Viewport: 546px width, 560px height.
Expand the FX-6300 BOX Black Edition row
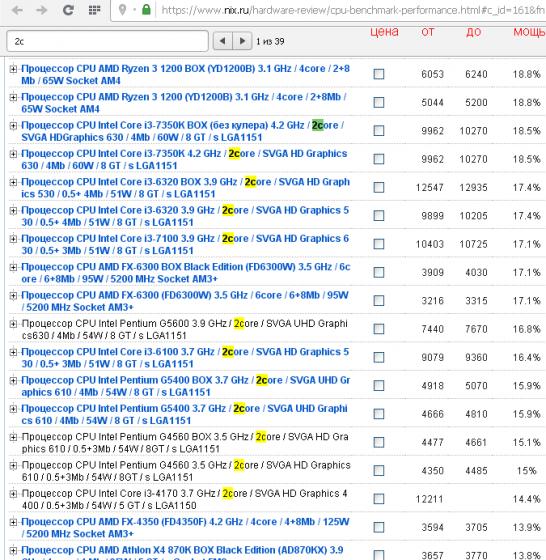[13, 267]
